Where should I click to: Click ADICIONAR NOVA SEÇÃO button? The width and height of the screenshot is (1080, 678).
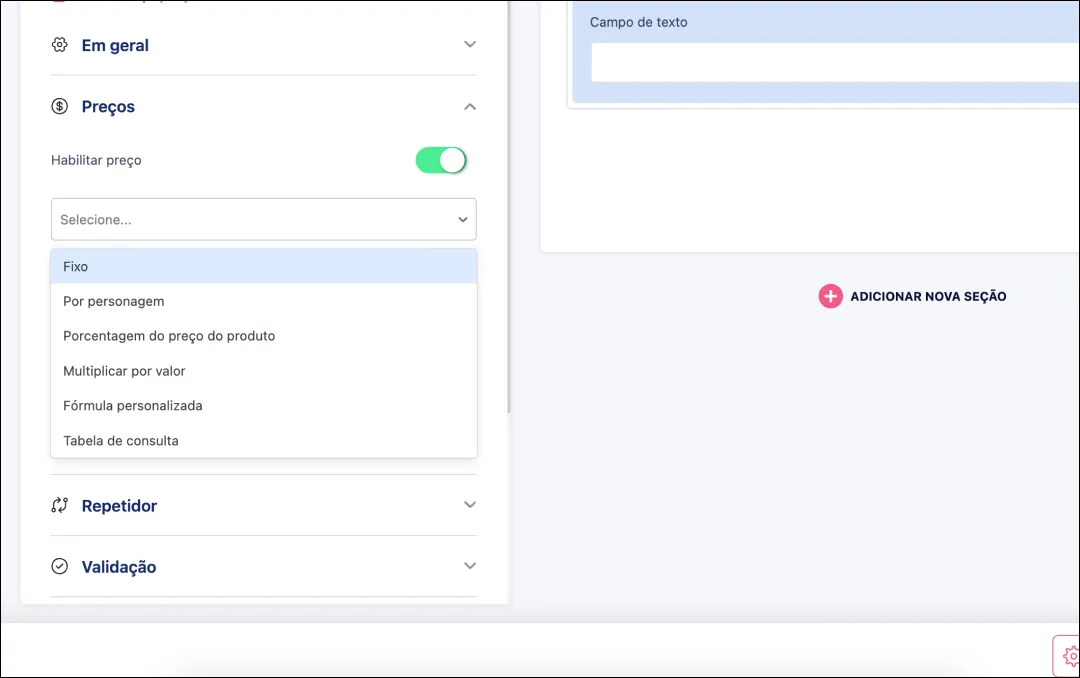pos(927,297)
